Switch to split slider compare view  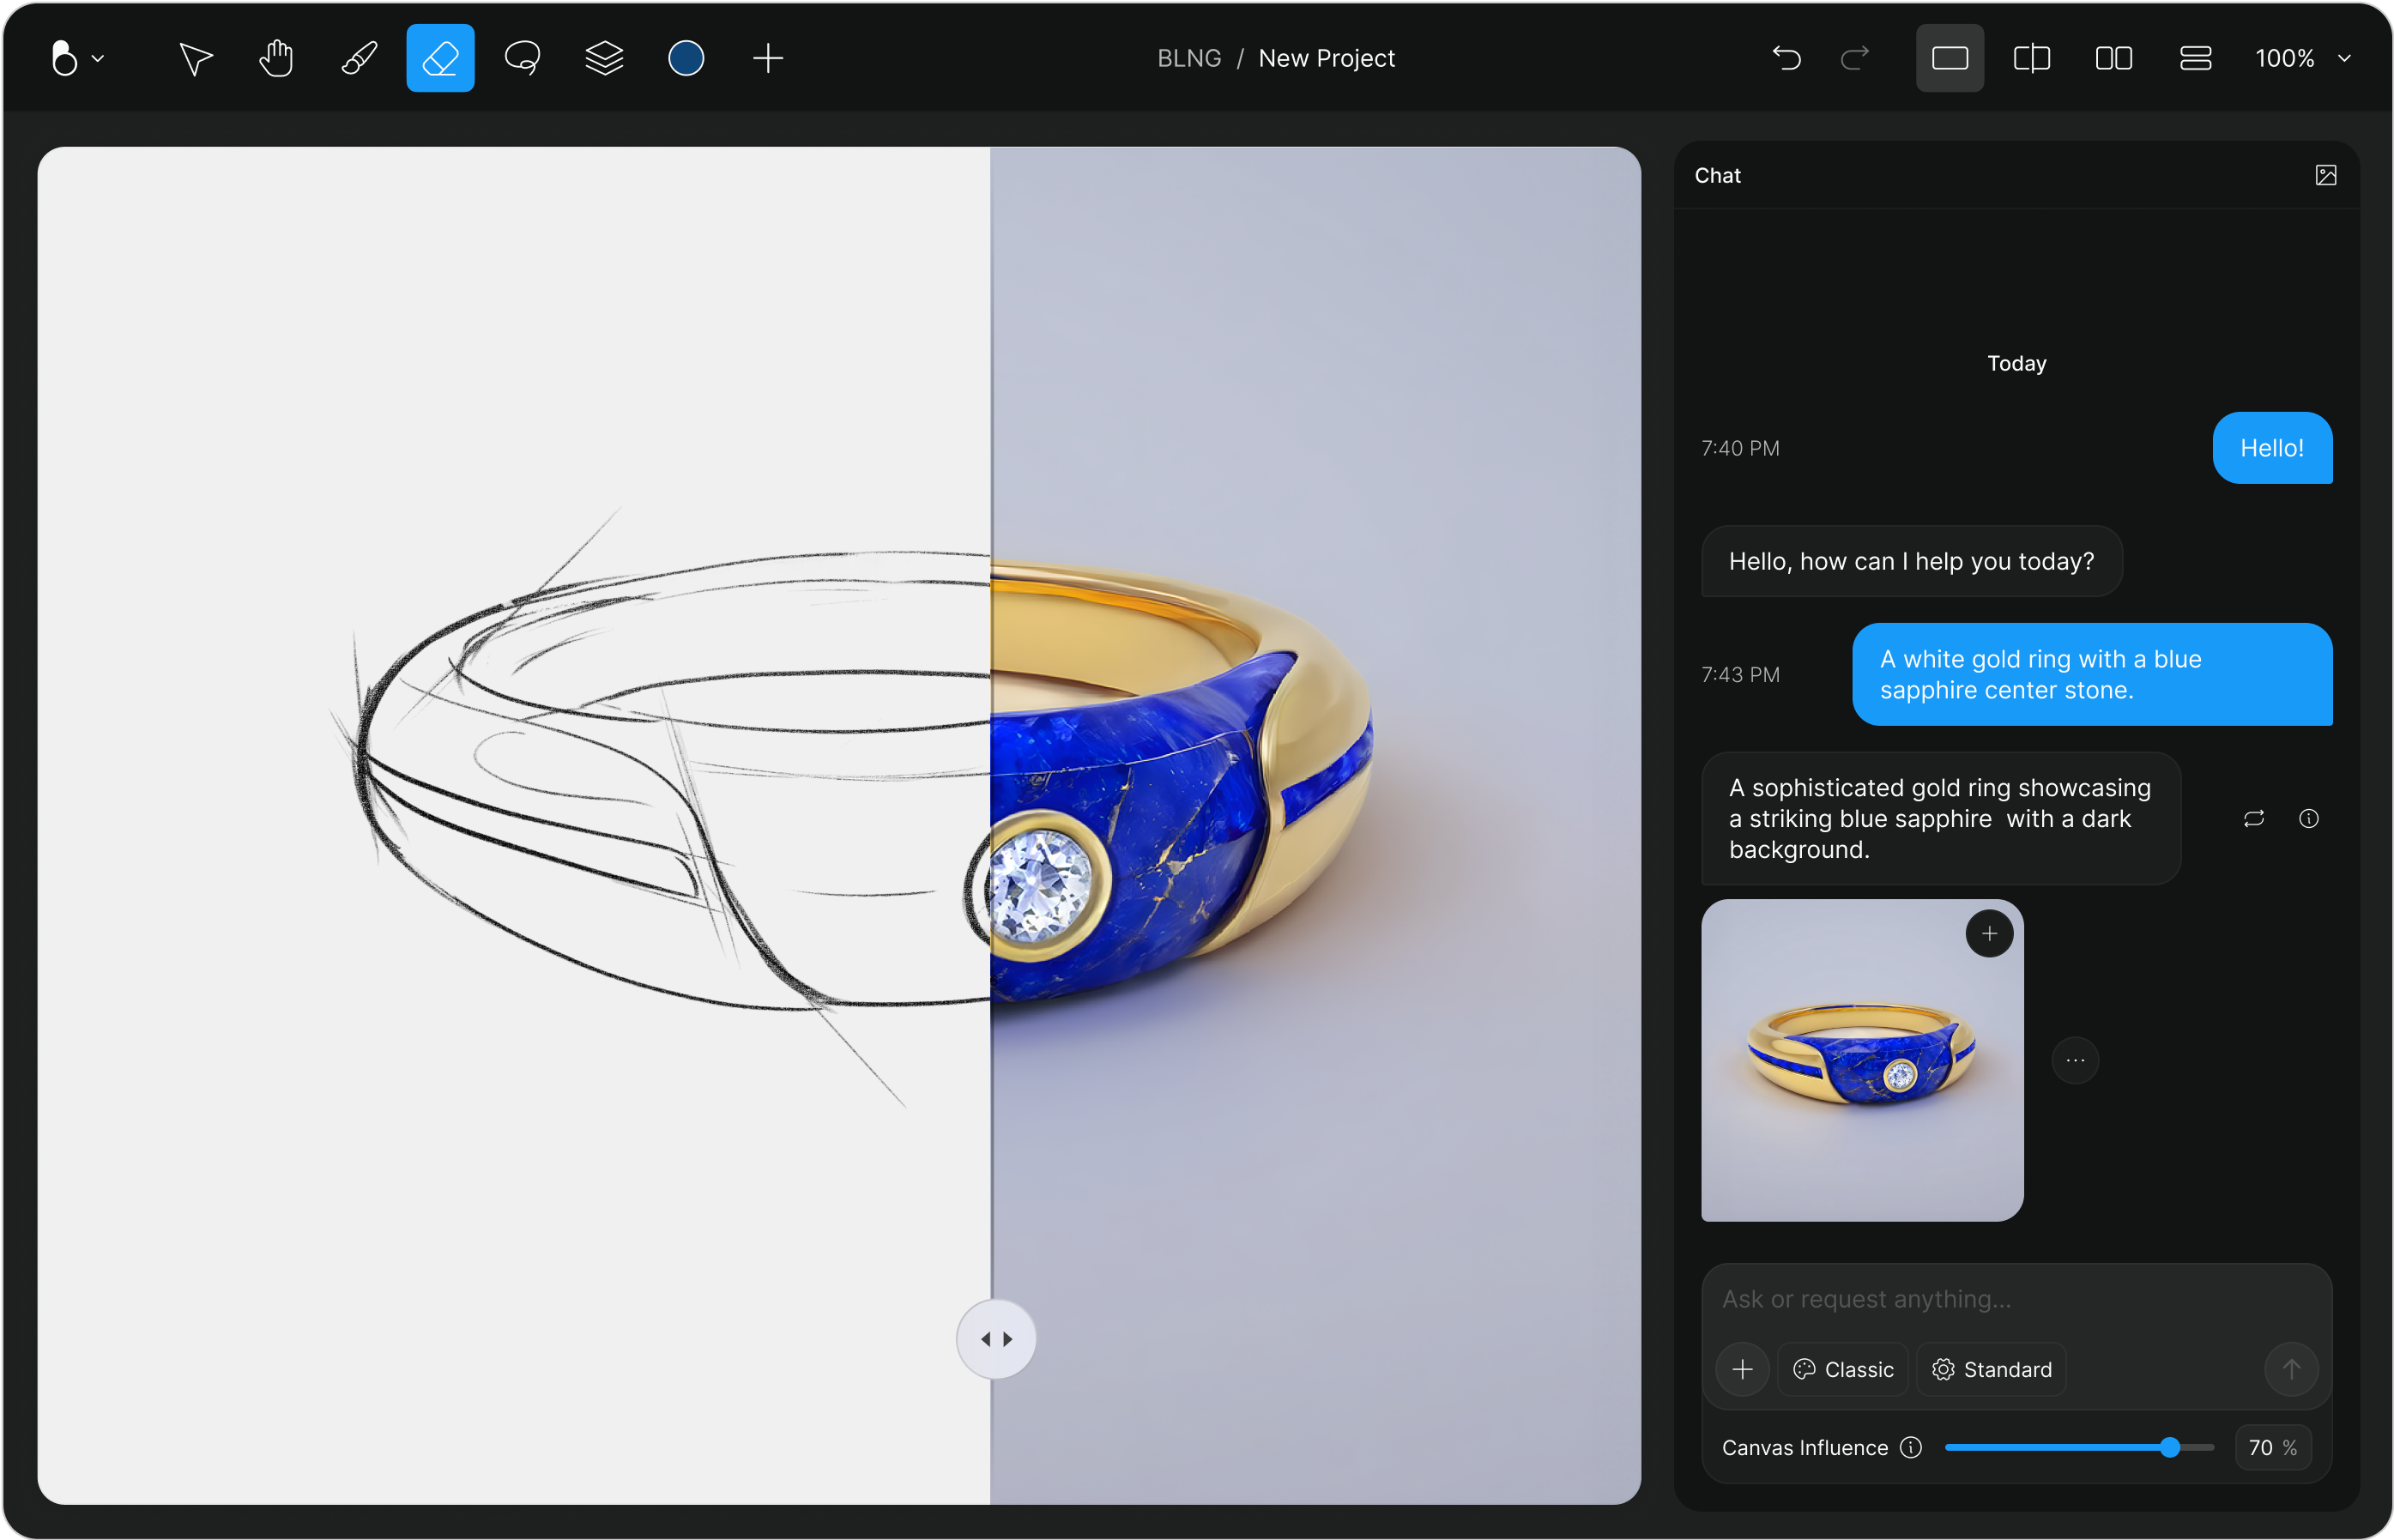2031,58
